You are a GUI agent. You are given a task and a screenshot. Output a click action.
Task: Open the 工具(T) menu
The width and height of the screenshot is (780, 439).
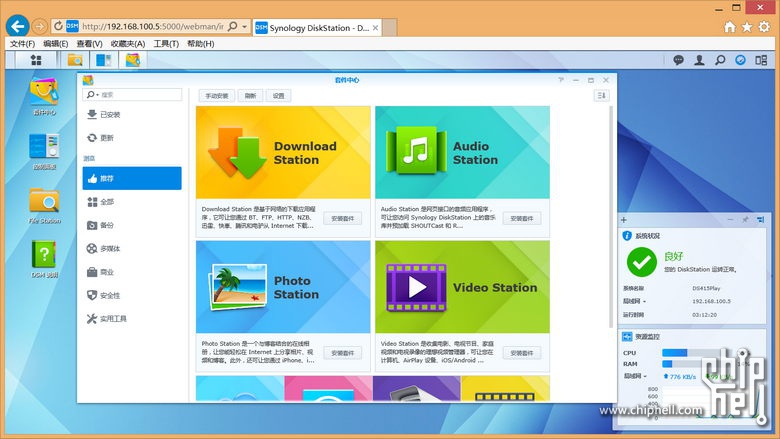pyautogui.click(x=166, y=44)
